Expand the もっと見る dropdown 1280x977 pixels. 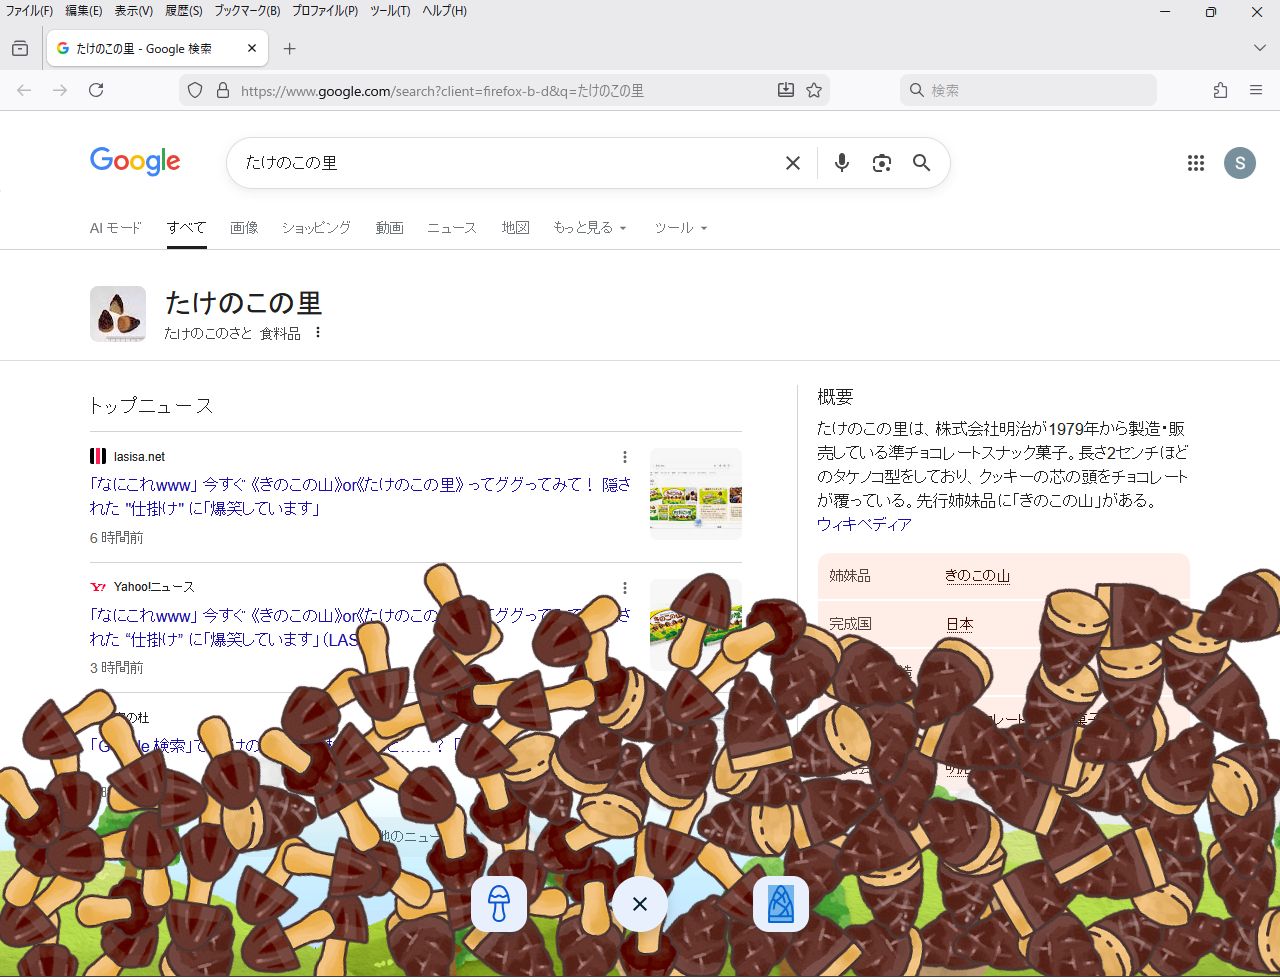(590, 228)
